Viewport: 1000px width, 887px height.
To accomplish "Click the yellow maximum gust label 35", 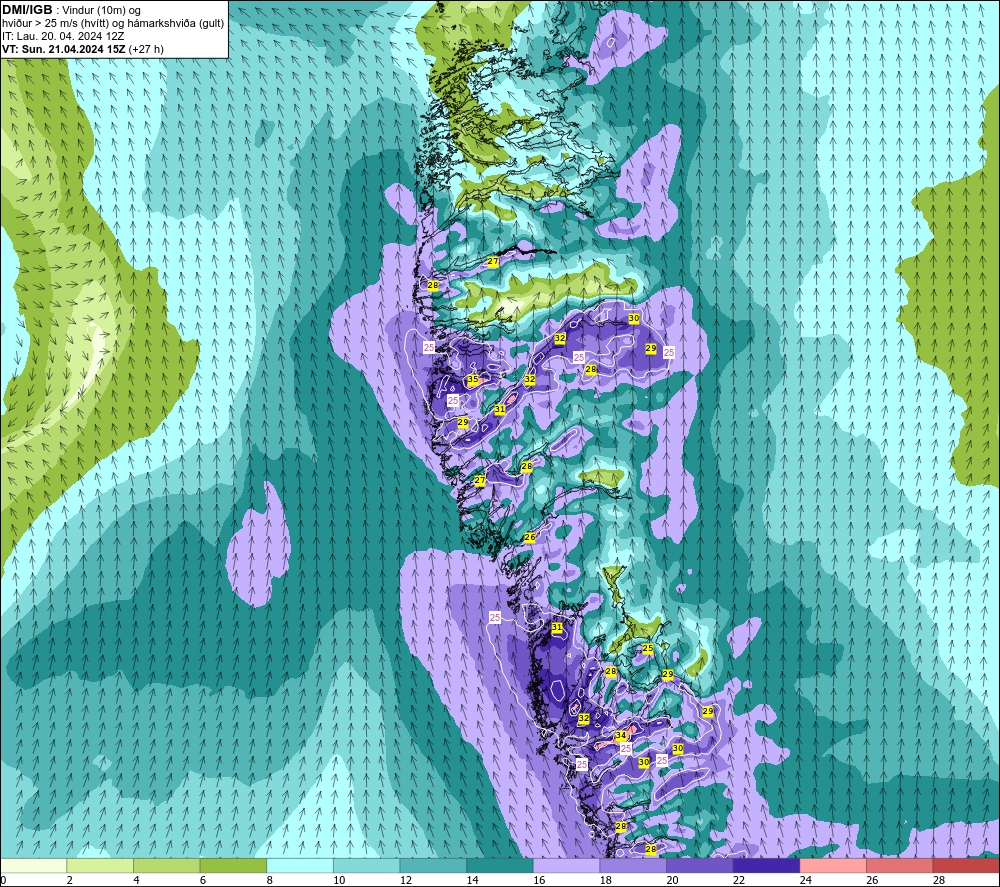I will tap(473, 379).
